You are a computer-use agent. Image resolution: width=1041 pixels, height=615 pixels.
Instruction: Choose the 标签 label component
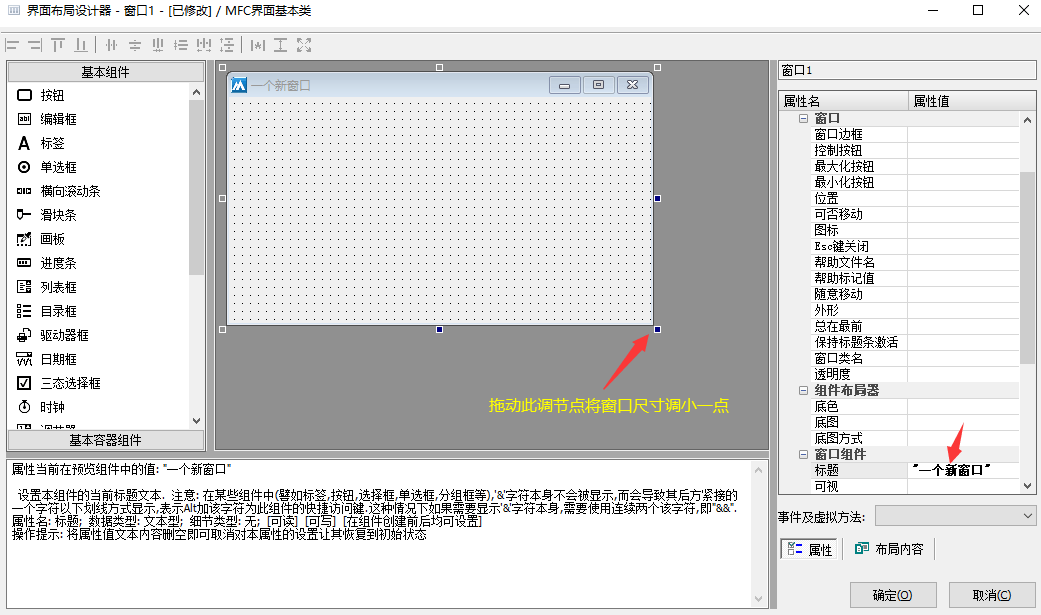(52, 143)
